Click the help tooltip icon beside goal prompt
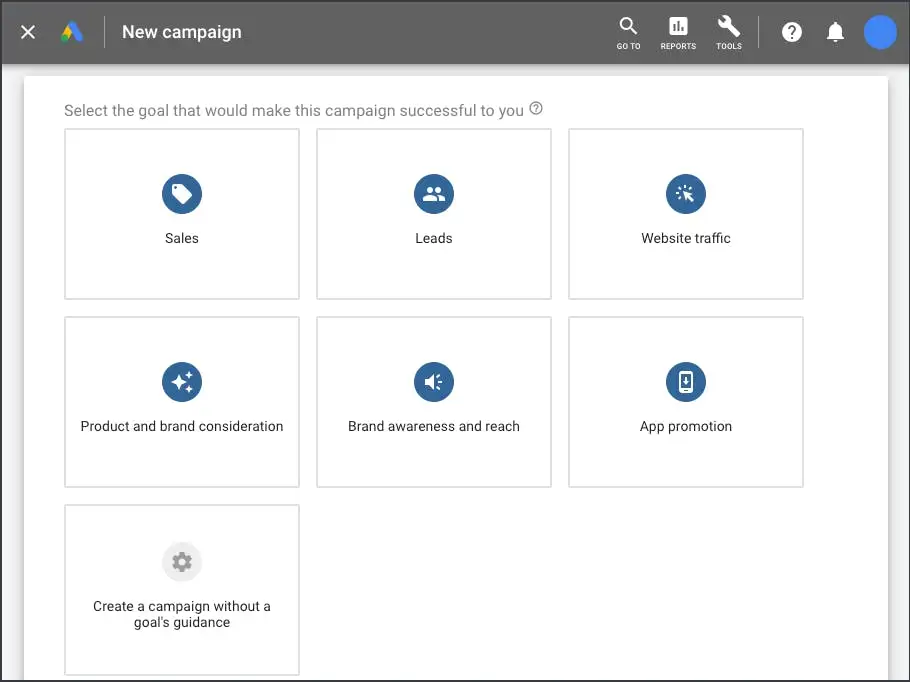 click(x=536, y=109)
